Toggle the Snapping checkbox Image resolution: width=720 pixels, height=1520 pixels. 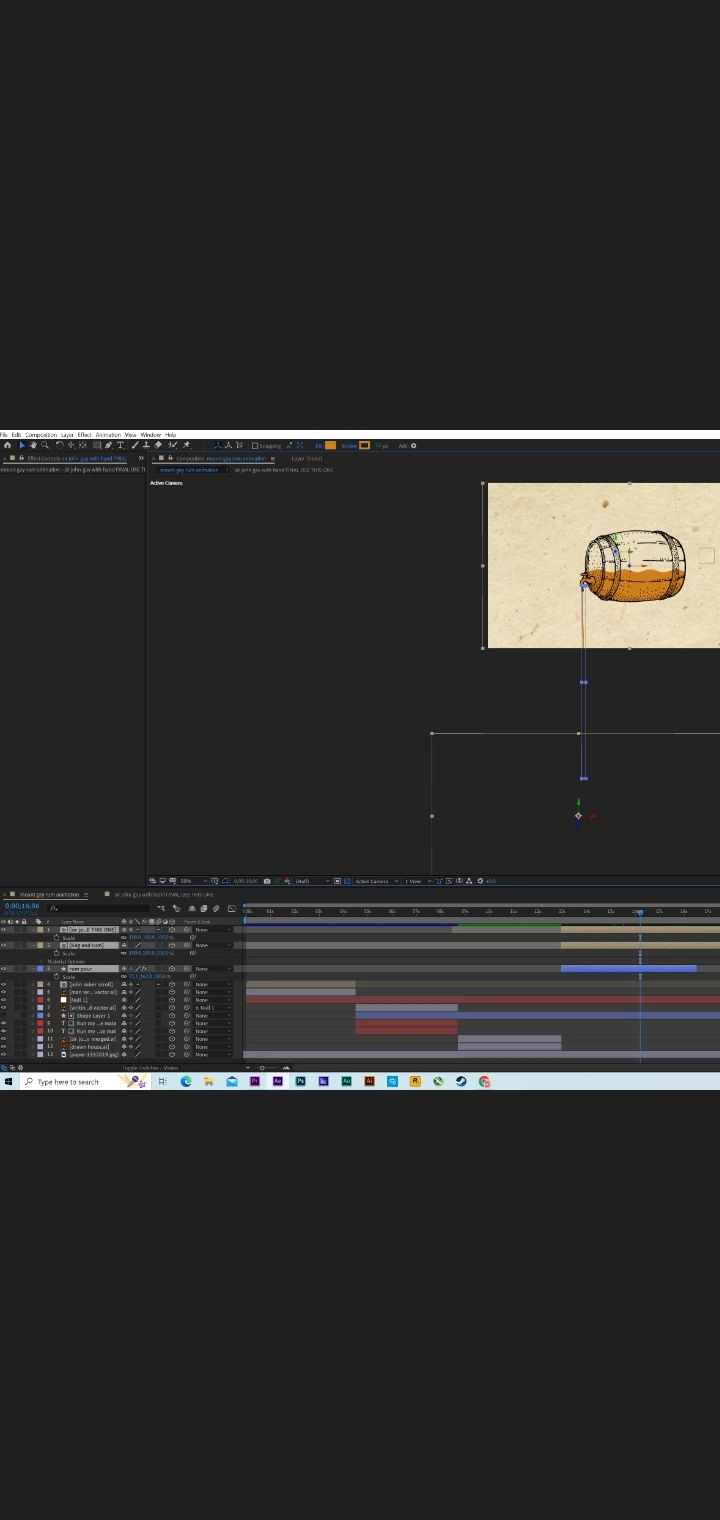(x=255, y=446)
